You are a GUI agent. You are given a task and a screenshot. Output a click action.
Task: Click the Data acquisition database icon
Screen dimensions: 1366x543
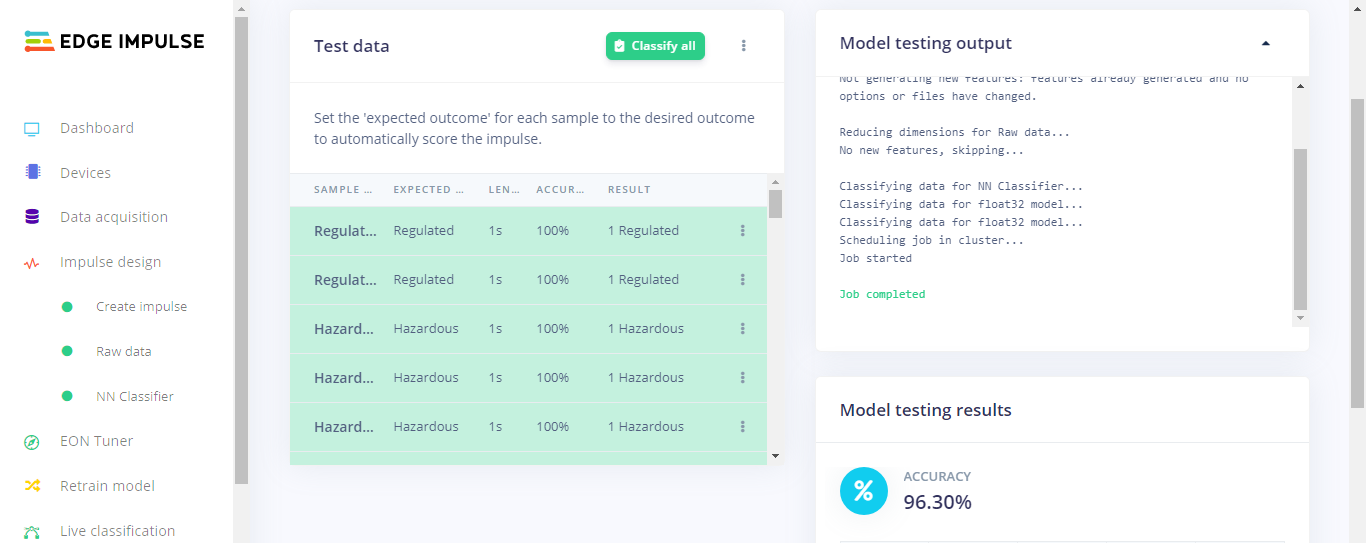[32, 217]
